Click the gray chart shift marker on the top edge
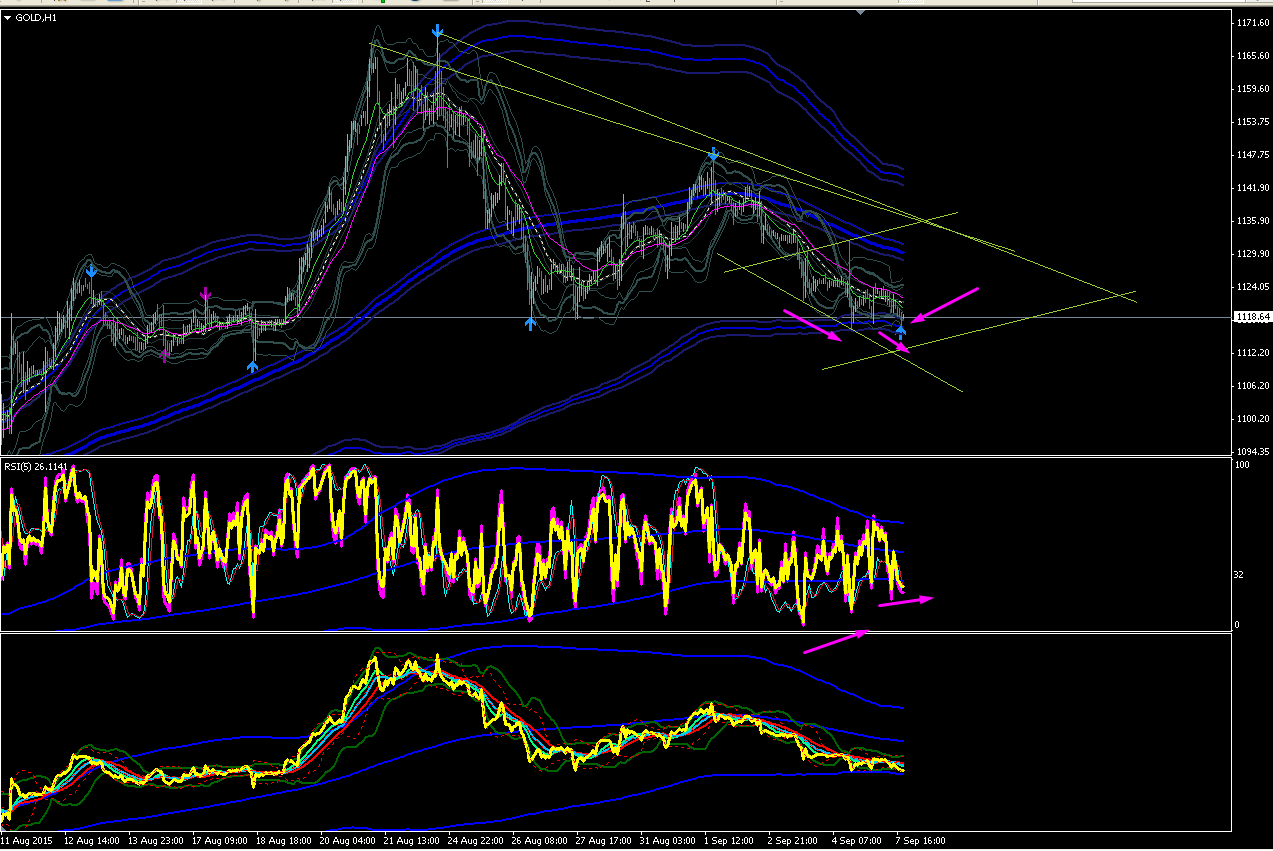 tap(860, 12)
